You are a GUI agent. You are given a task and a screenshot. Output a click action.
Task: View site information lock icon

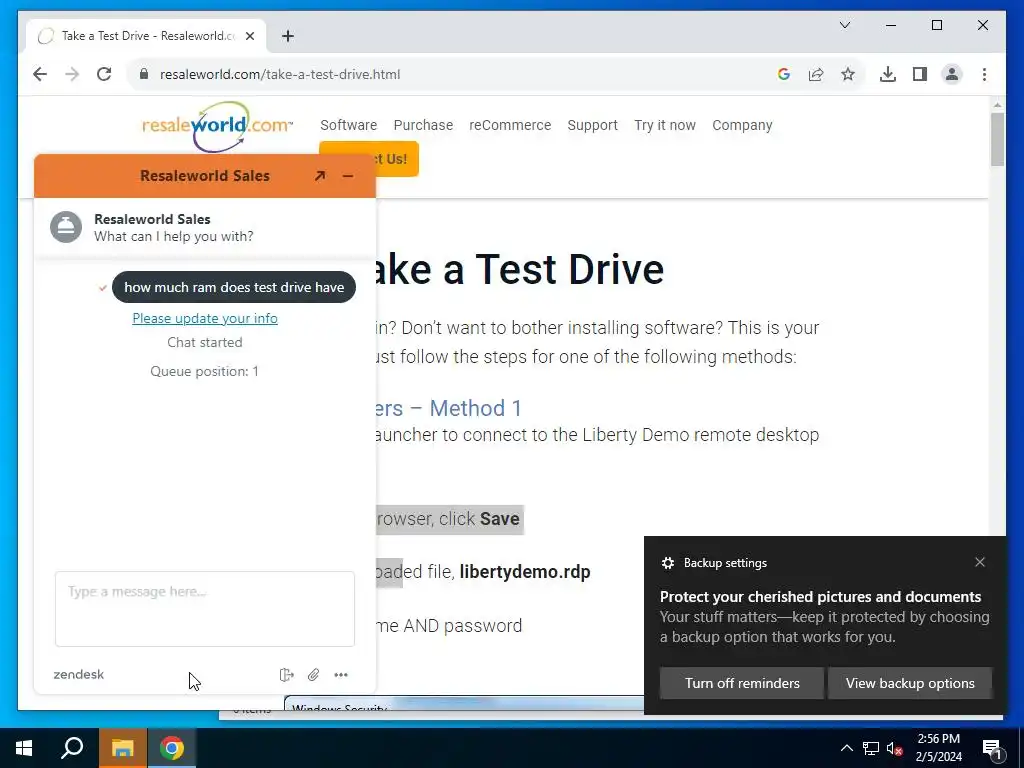click(144, 74)
